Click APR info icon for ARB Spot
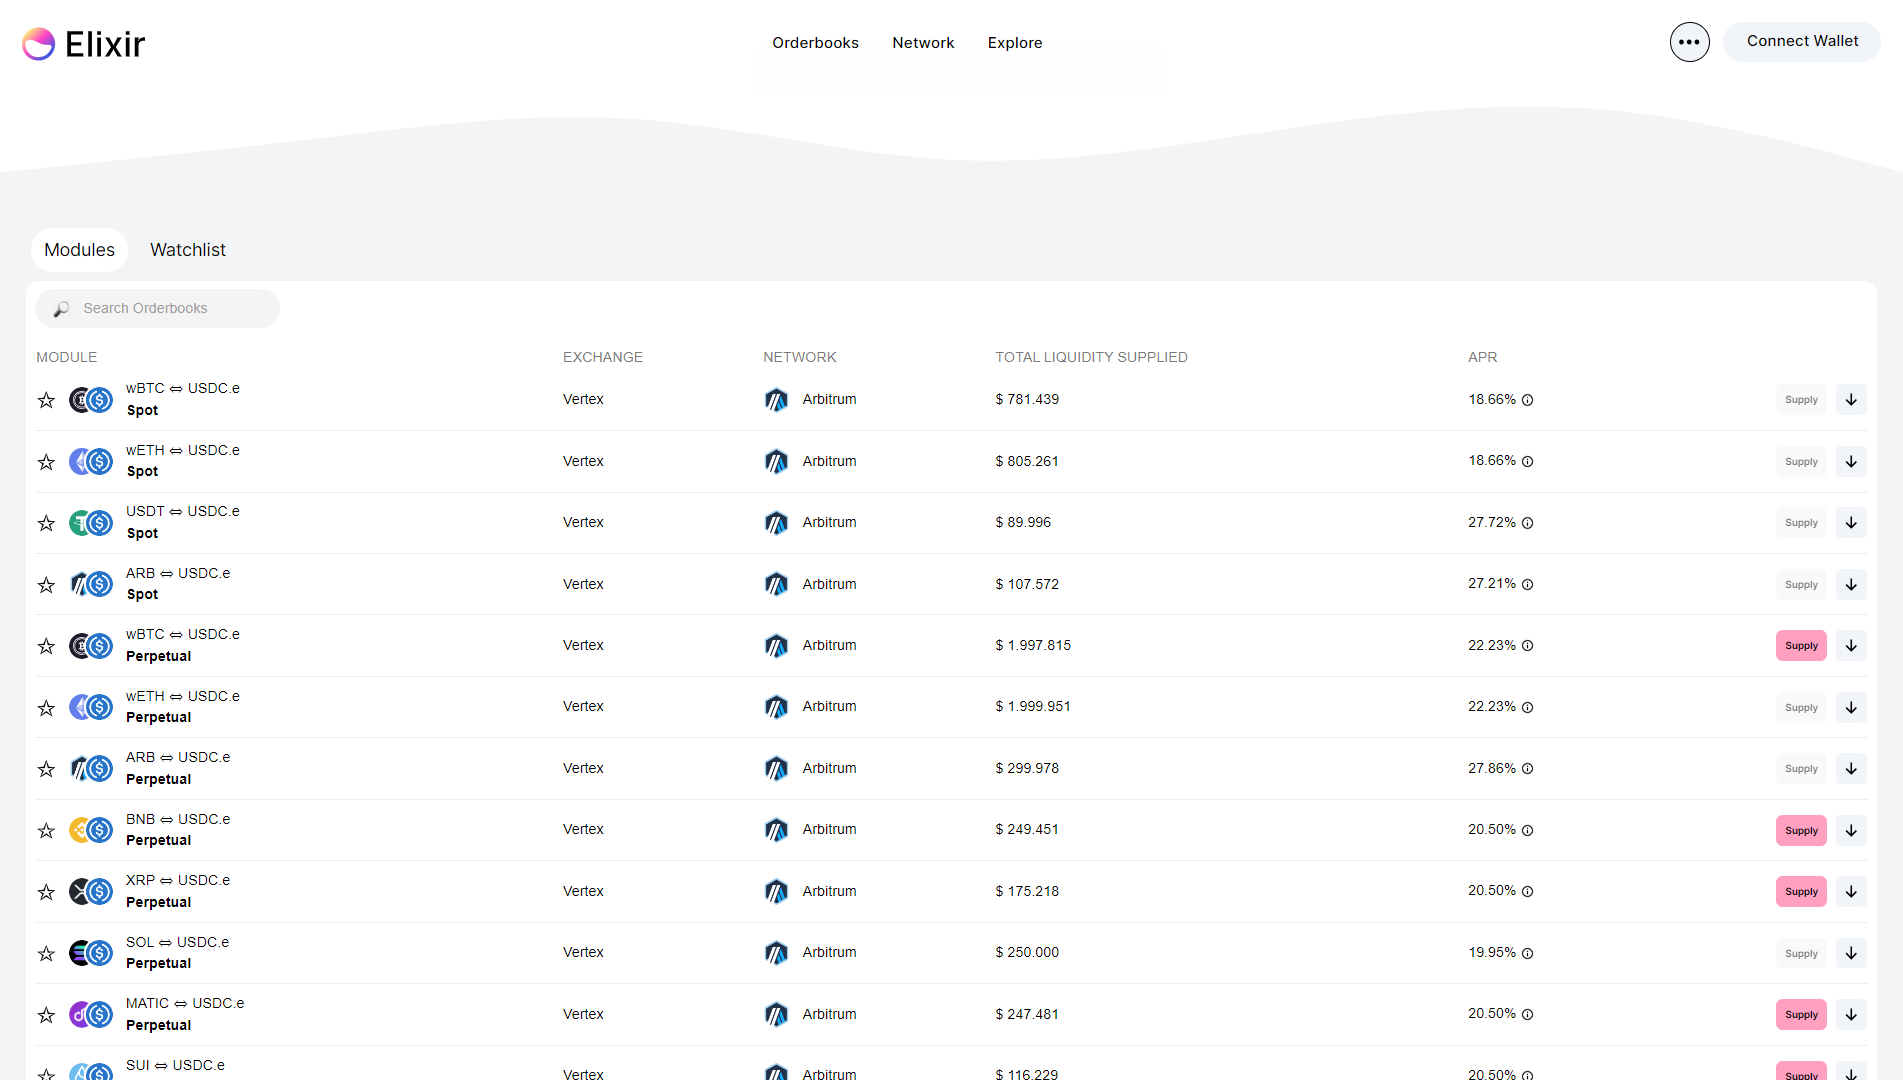1903x1080 pixels. tap(1527, 584)
